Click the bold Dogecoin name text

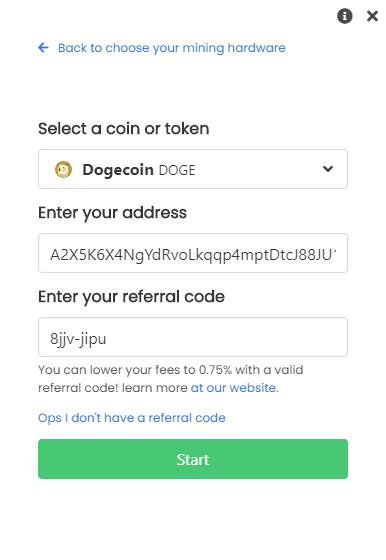point(118,170)
